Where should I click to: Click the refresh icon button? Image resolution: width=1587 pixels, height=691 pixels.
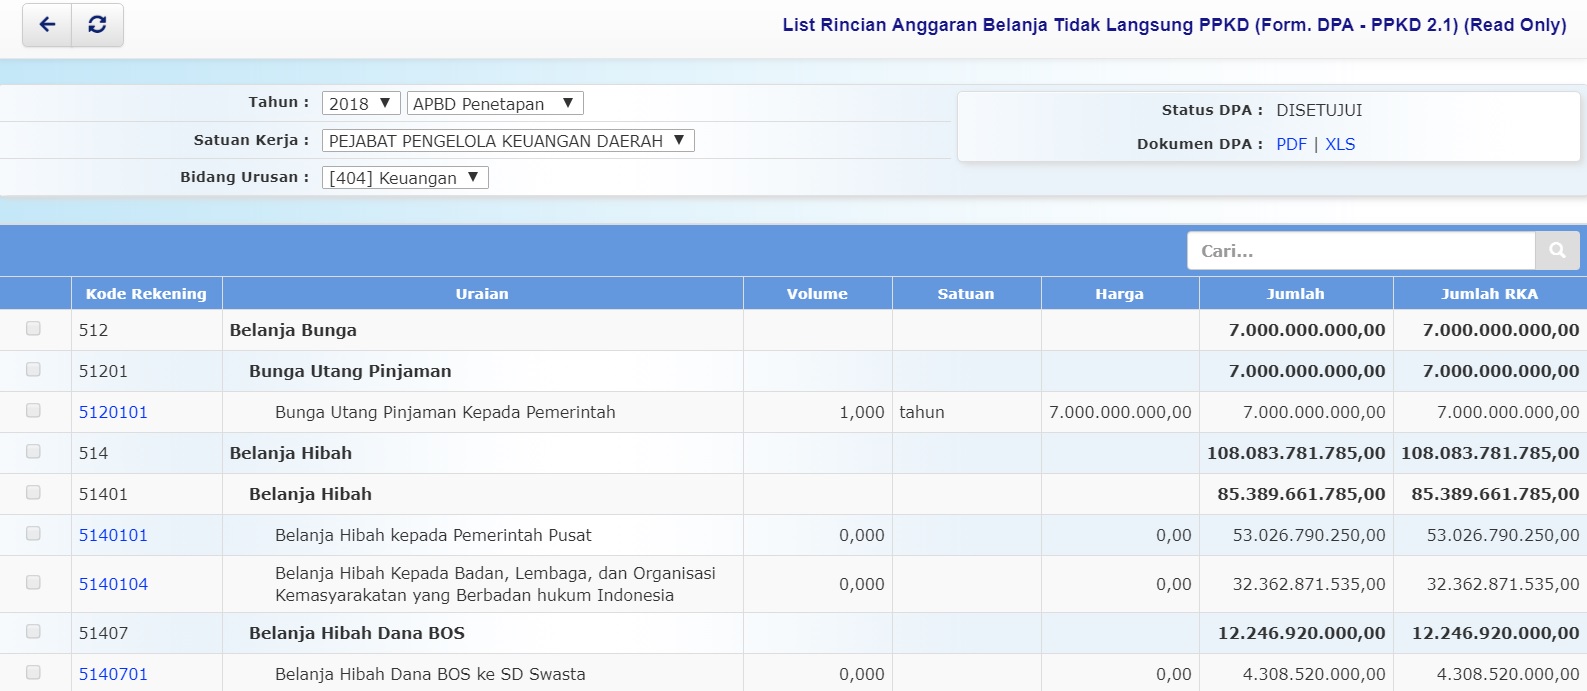point(97,25)
